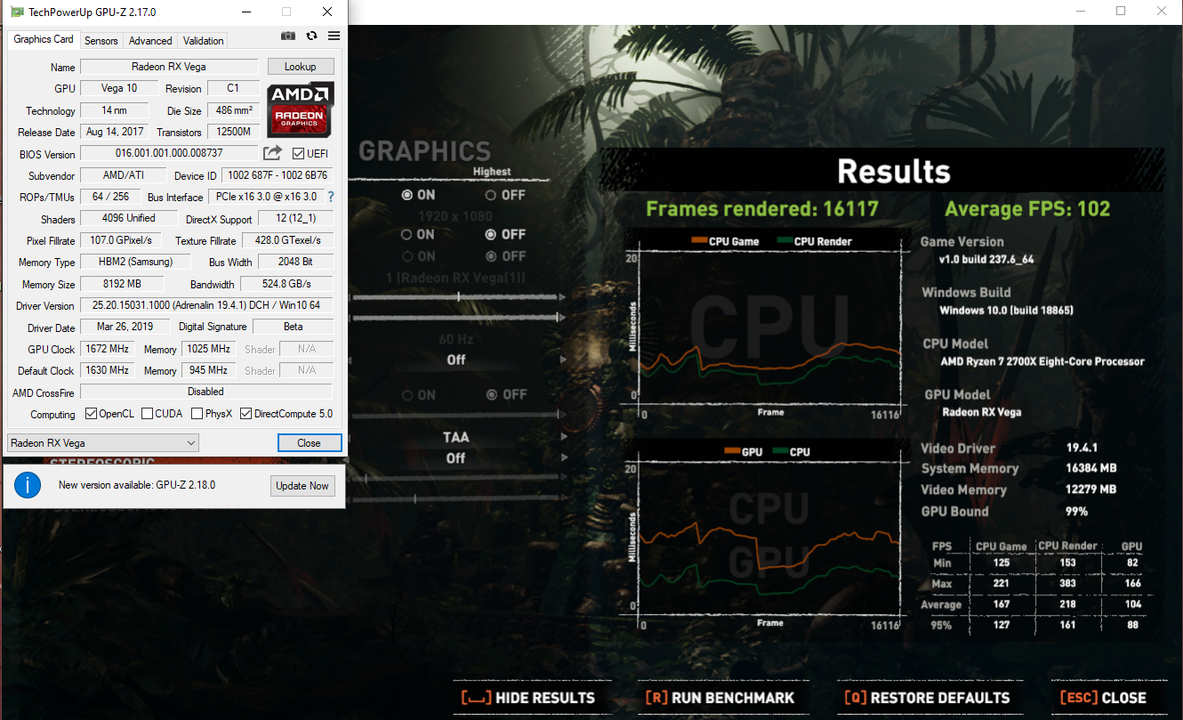Click the Driver Version field
The width and height of the screenshot is (1183, 720).
(206, 306)
